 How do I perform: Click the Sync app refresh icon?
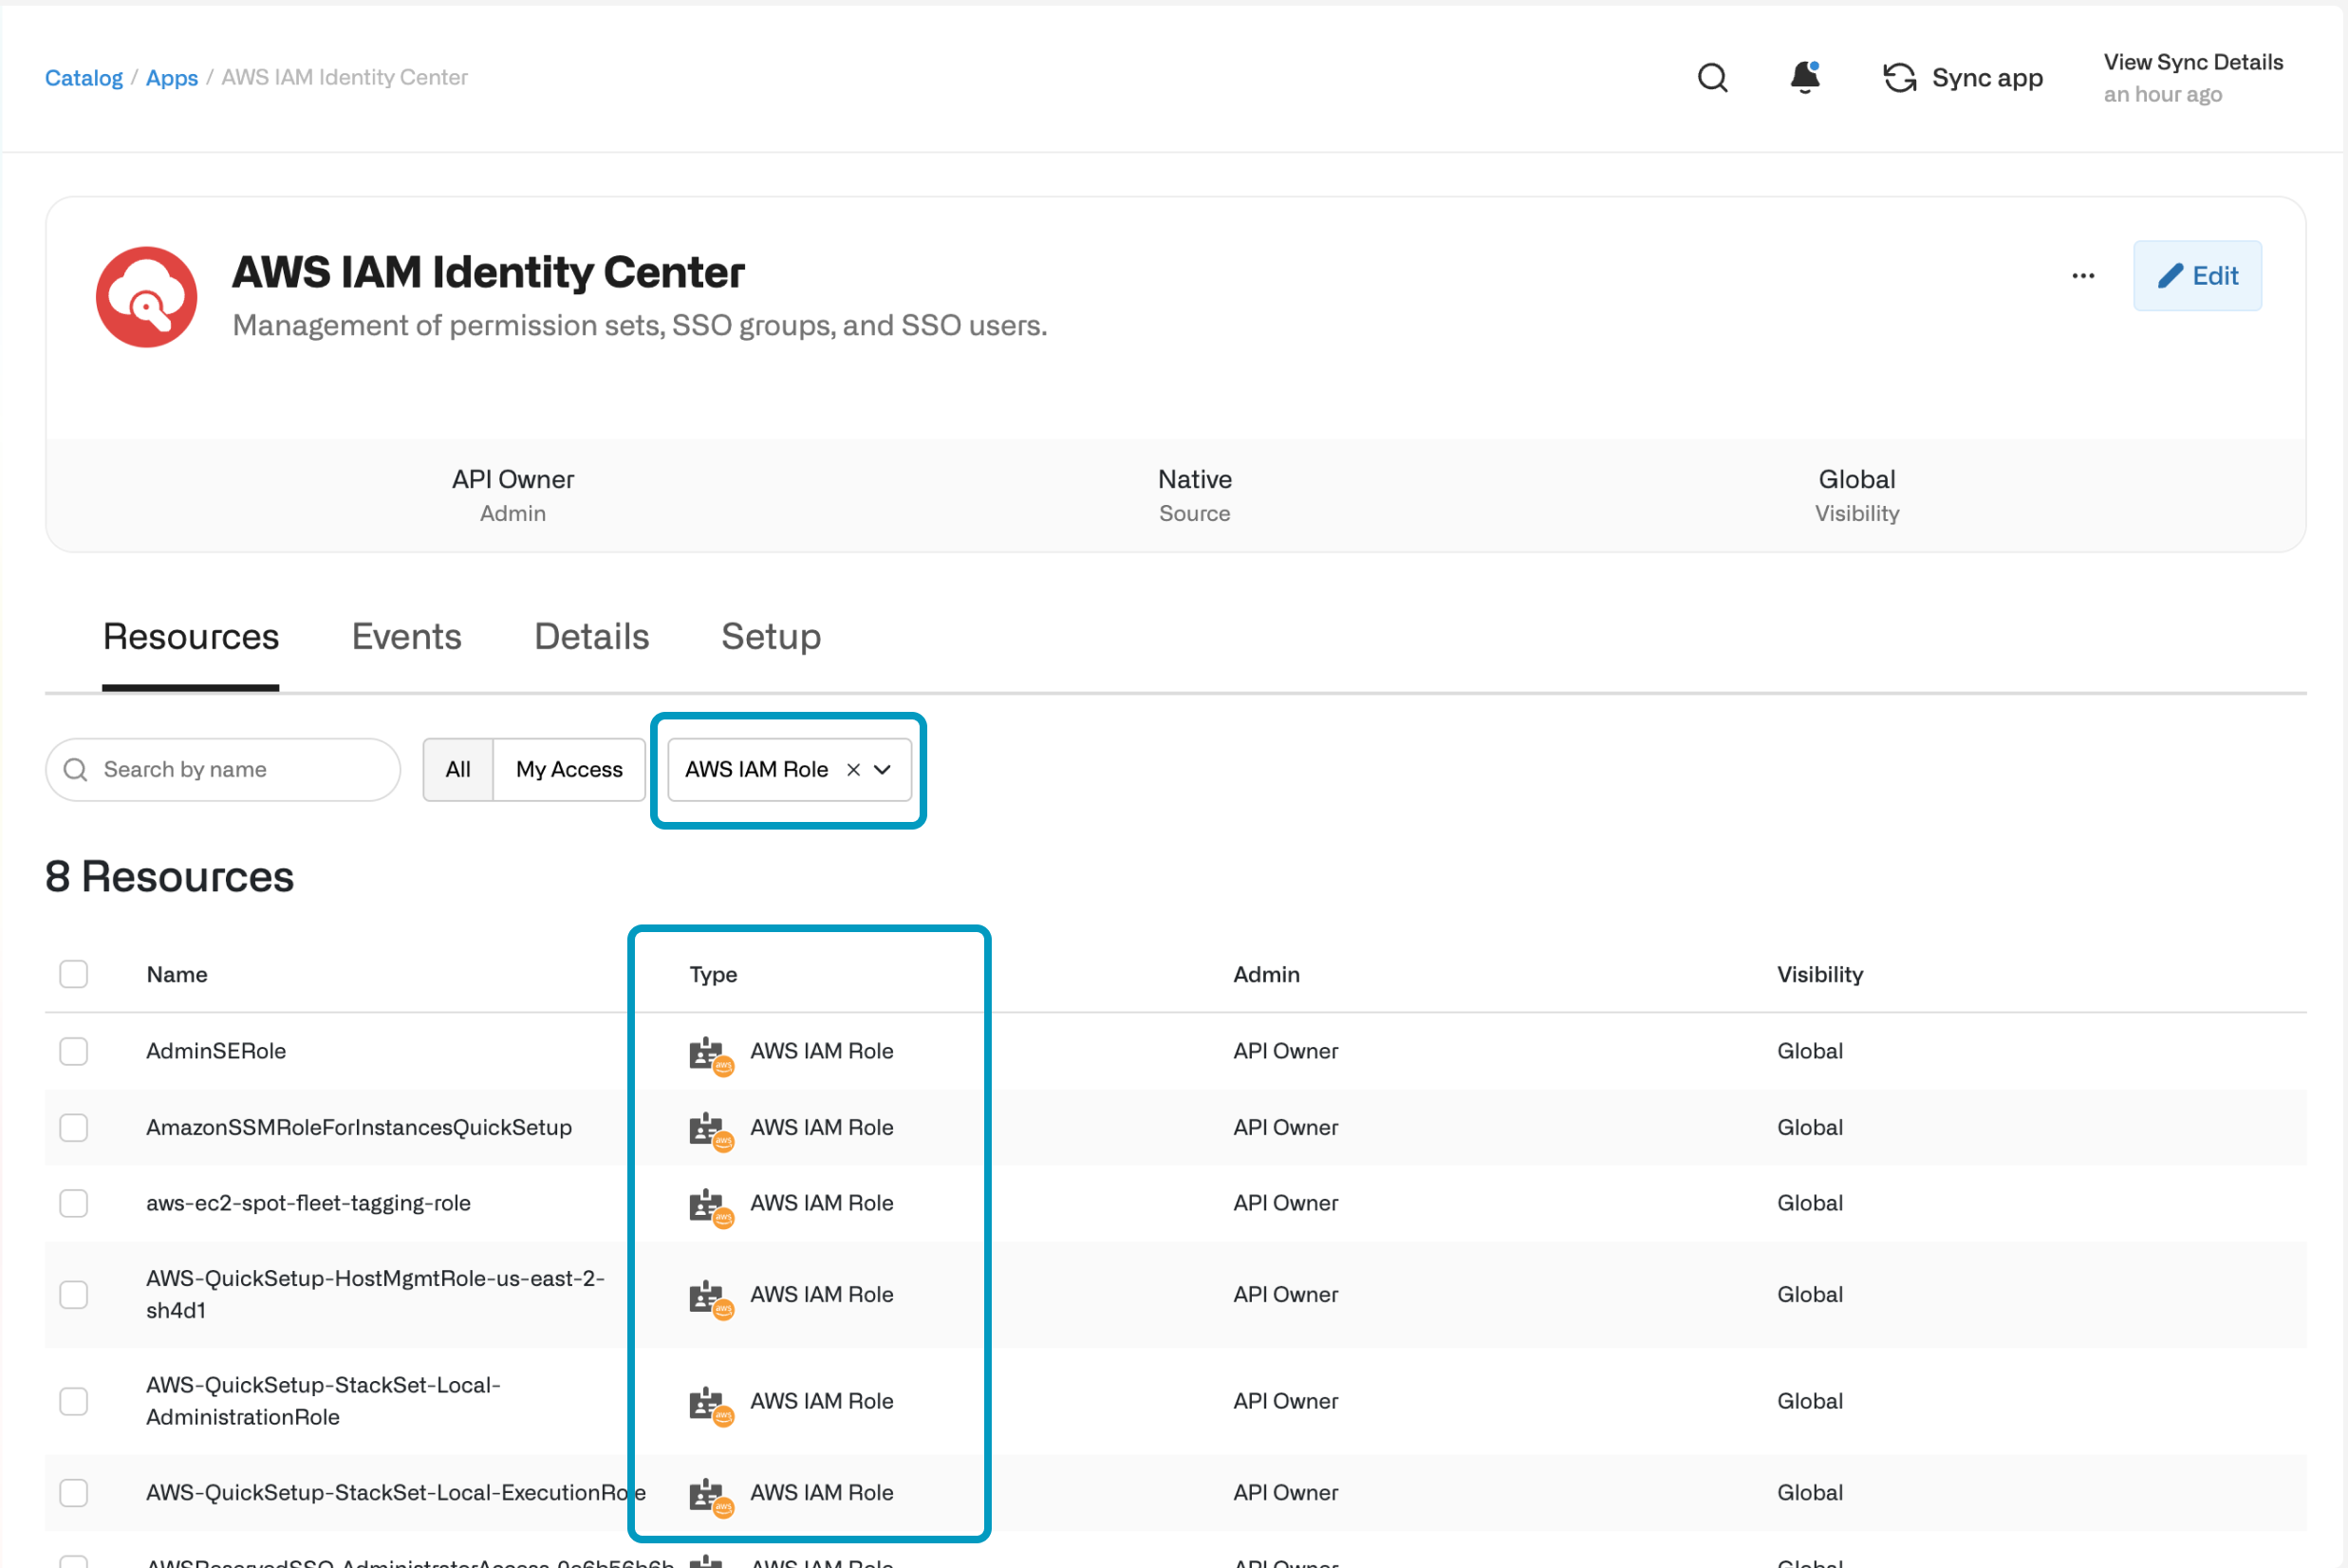coord(1899,78)
